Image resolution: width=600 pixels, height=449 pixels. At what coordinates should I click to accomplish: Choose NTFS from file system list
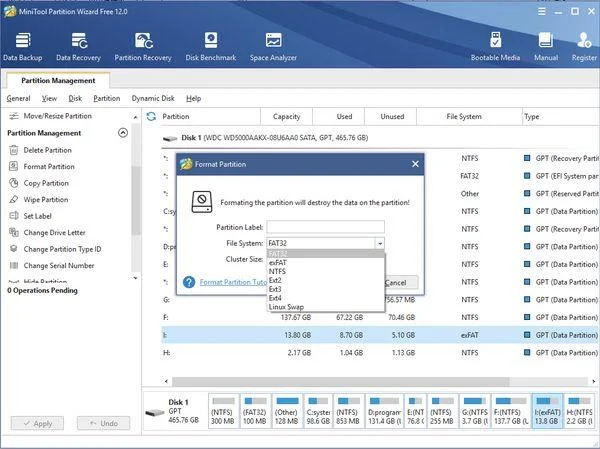tap(326, 271)
